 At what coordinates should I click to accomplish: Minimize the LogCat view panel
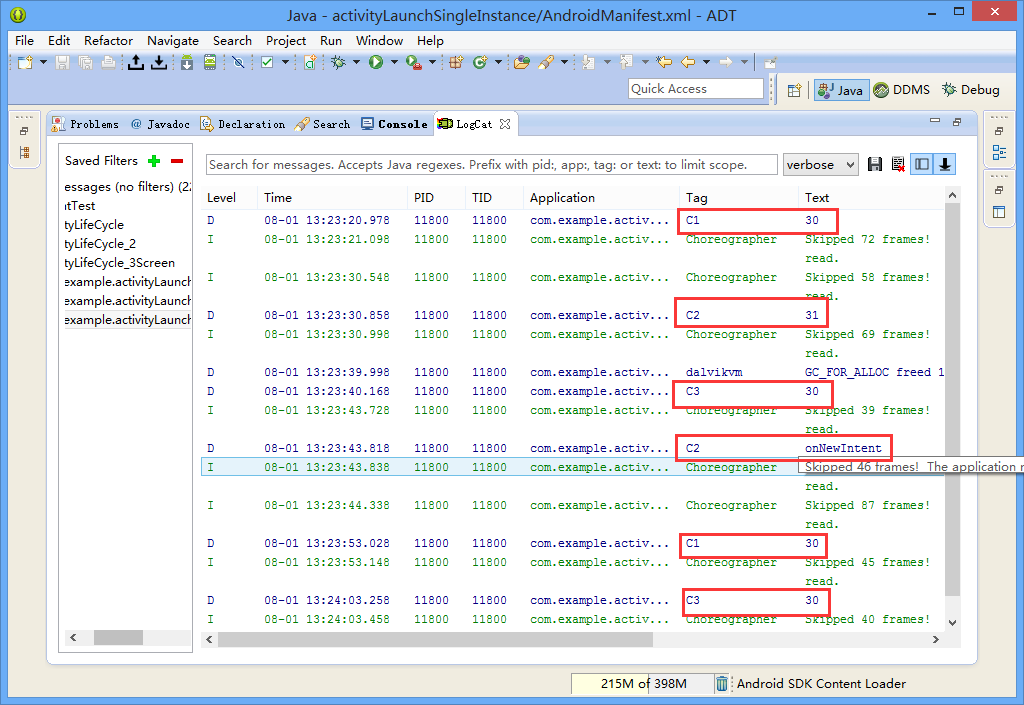point(935,121)
